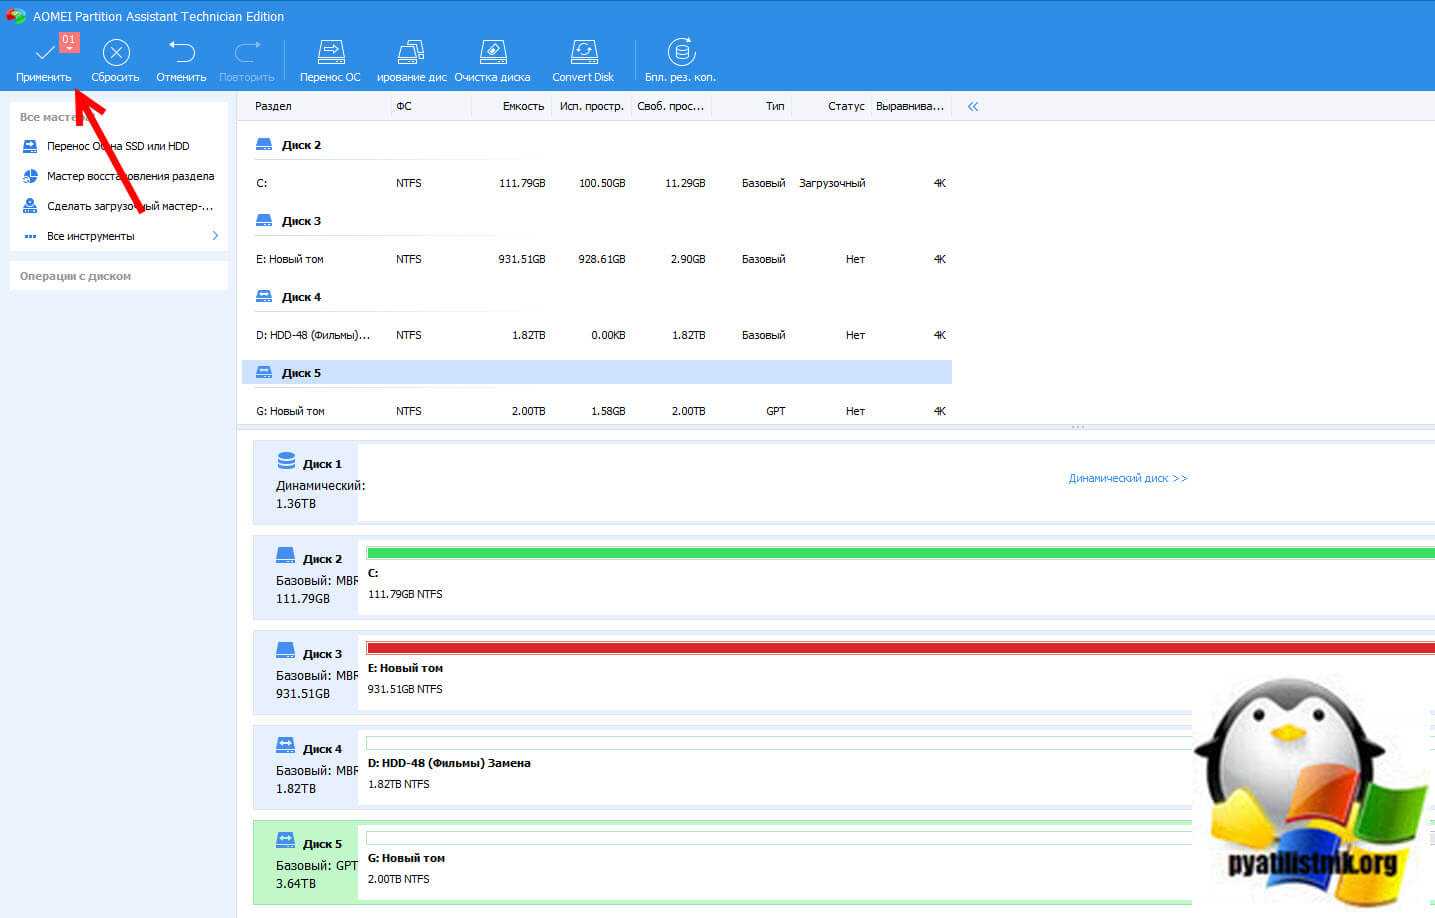
Task: Open the Перенос ОС migration tool
Action: [330, 53]
